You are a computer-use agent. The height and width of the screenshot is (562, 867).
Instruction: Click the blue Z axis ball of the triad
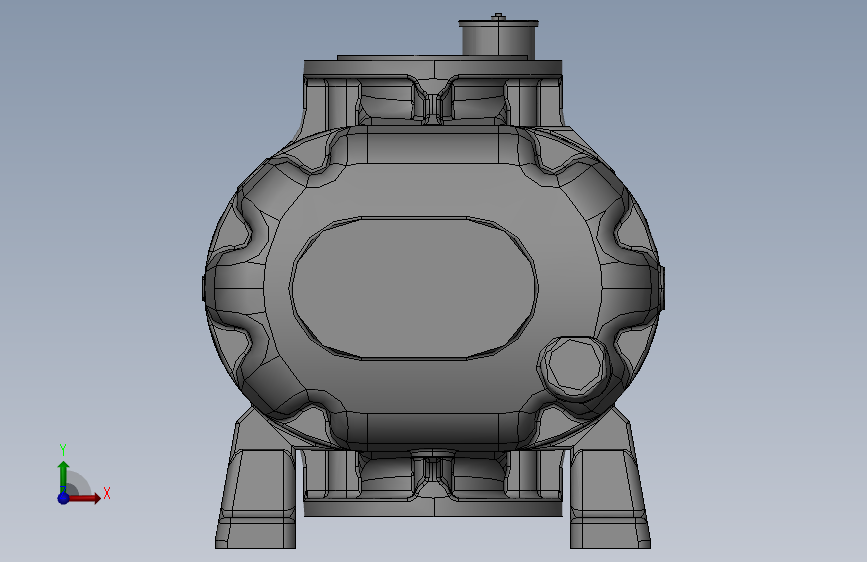(63, 498)
